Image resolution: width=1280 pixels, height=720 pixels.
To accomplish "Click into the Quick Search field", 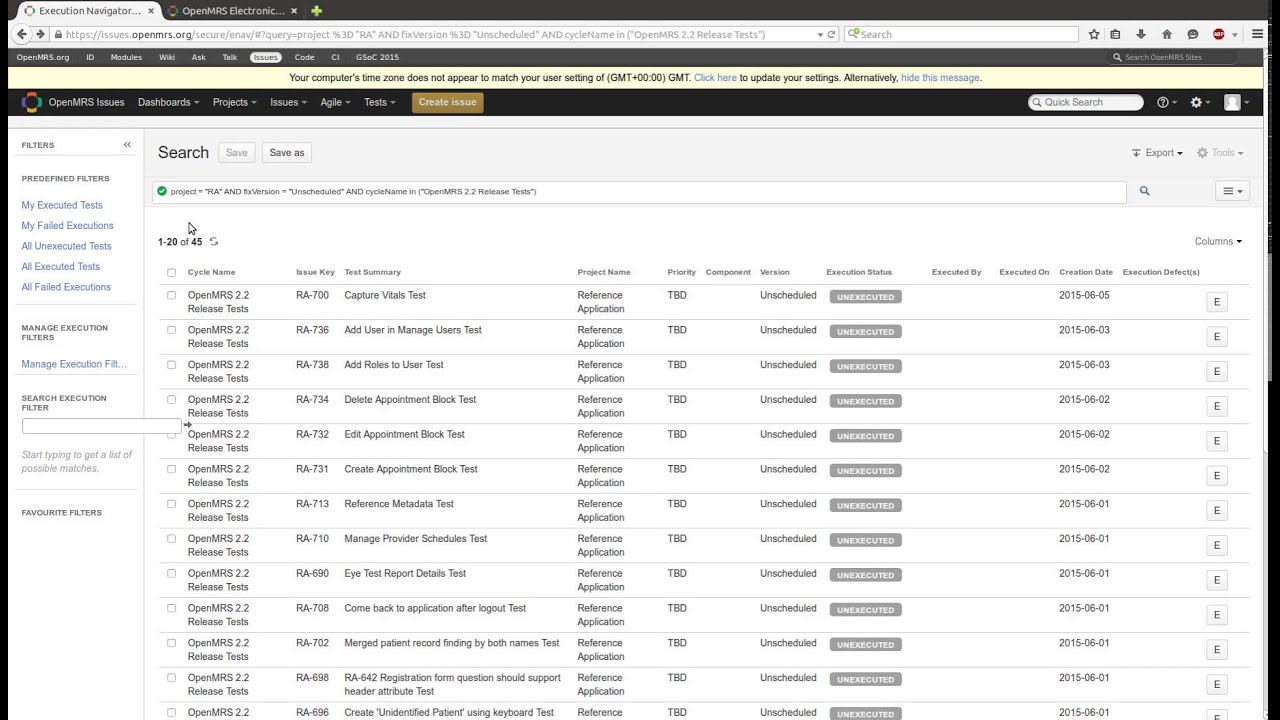I will pos(1085,102).
